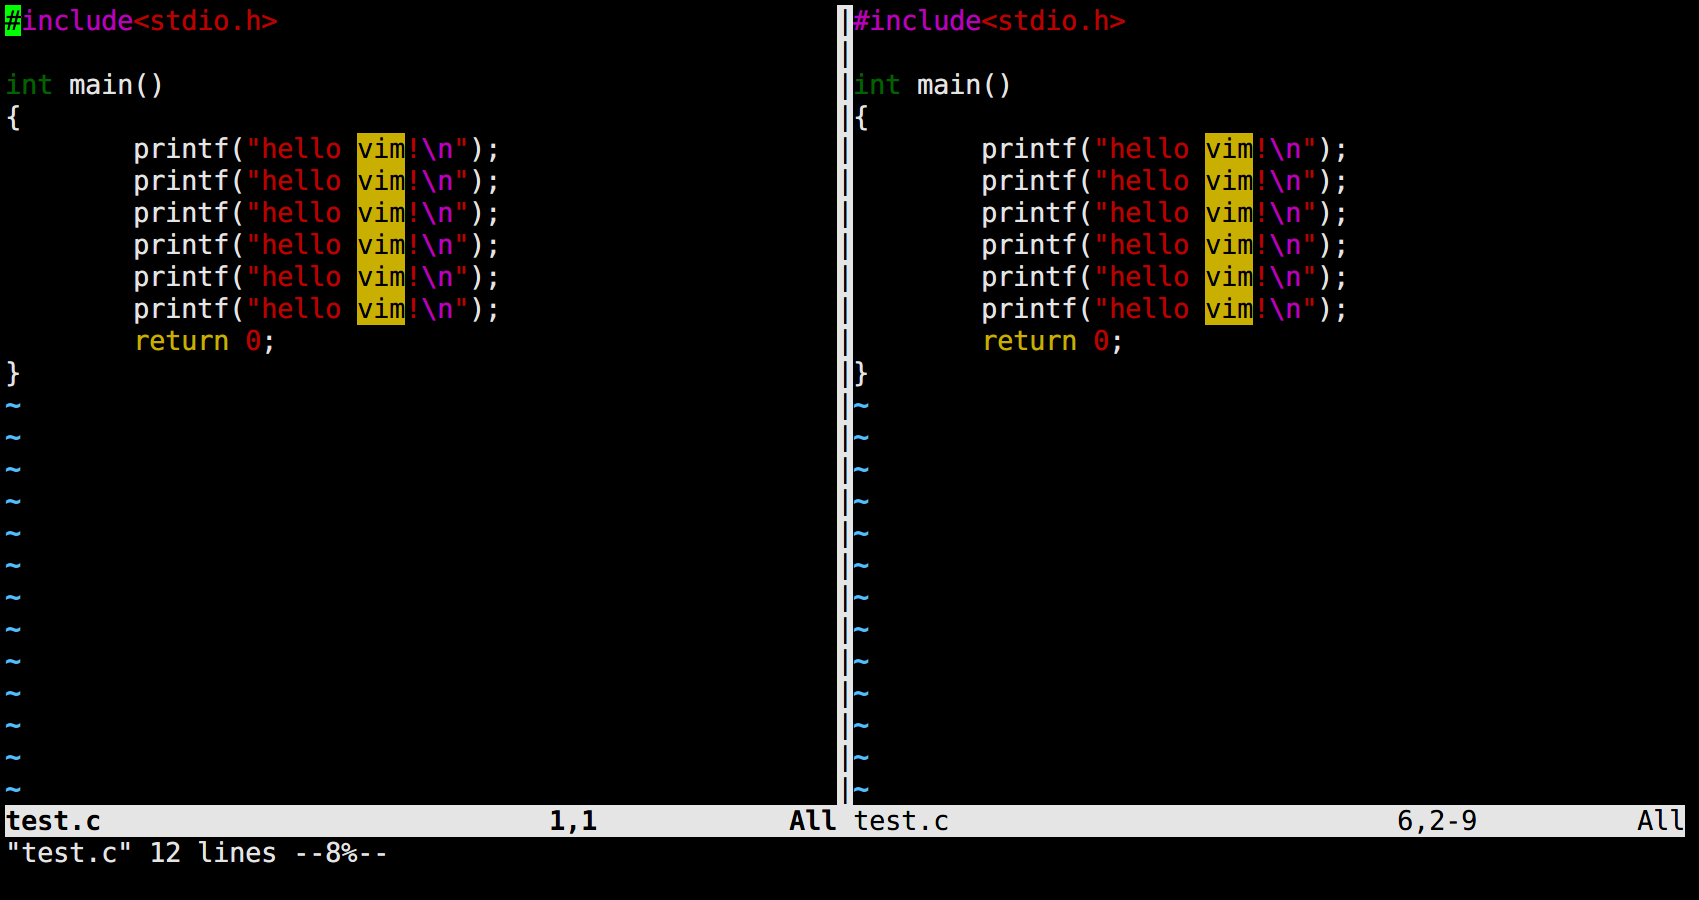The image size is (1699, 900).
Task: Click '#include<stdio.h>' in the right pane
Action: click(989, 21)
